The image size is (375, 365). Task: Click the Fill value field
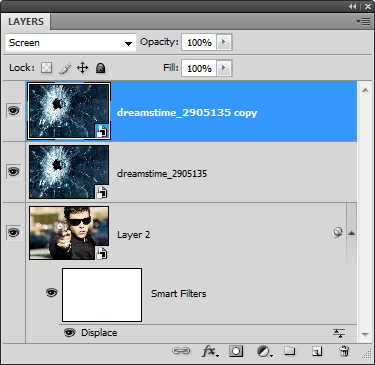click(x=199, y=68)
